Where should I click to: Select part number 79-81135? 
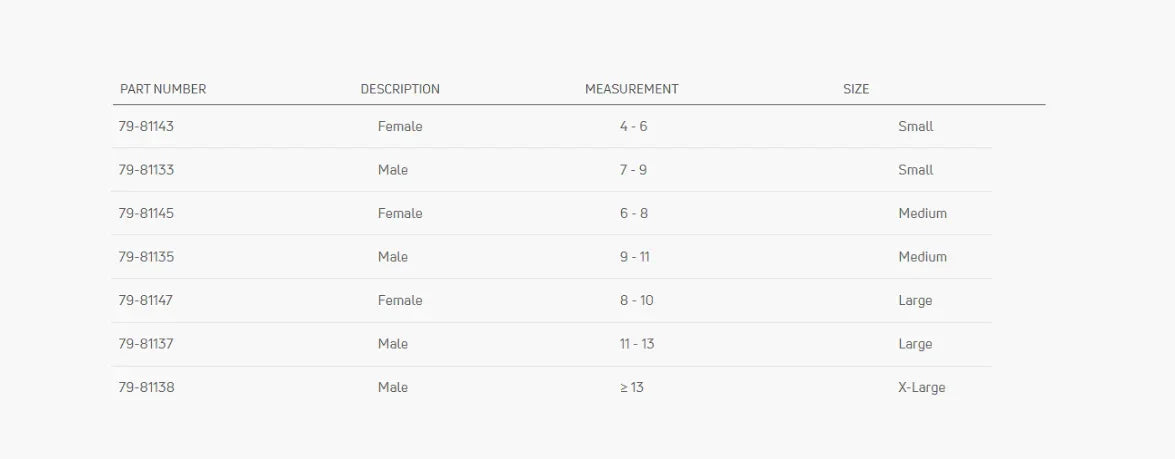[146, 257]
